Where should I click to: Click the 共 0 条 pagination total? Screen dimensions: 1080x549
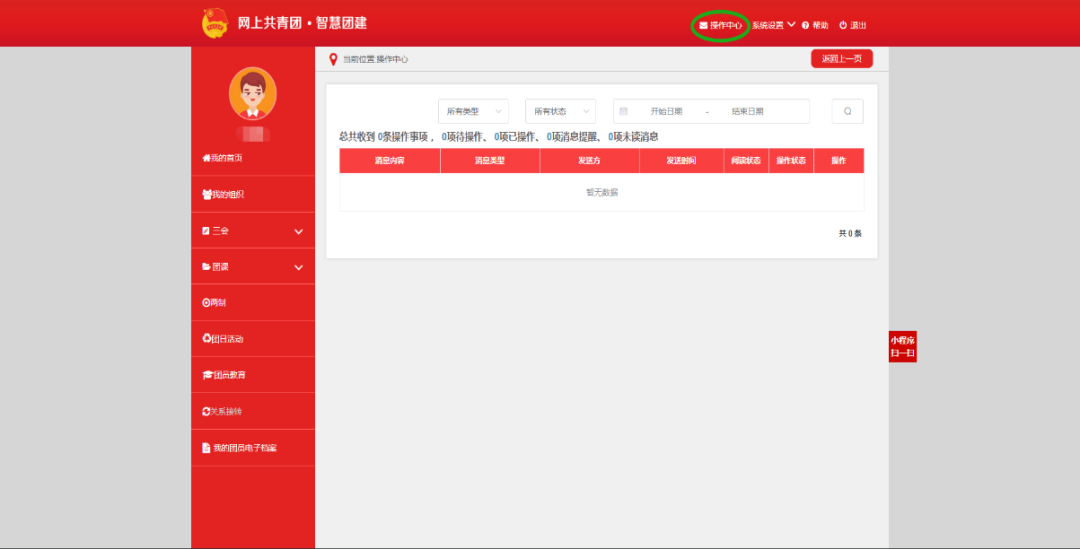850,234
